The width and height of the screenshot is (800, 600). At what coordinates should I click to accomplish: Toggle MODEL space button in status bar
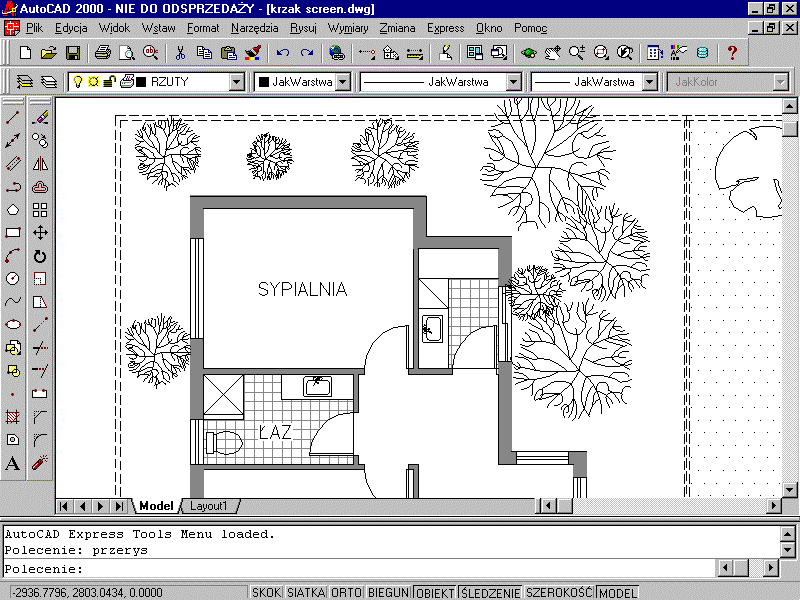(x=617, y=592)
